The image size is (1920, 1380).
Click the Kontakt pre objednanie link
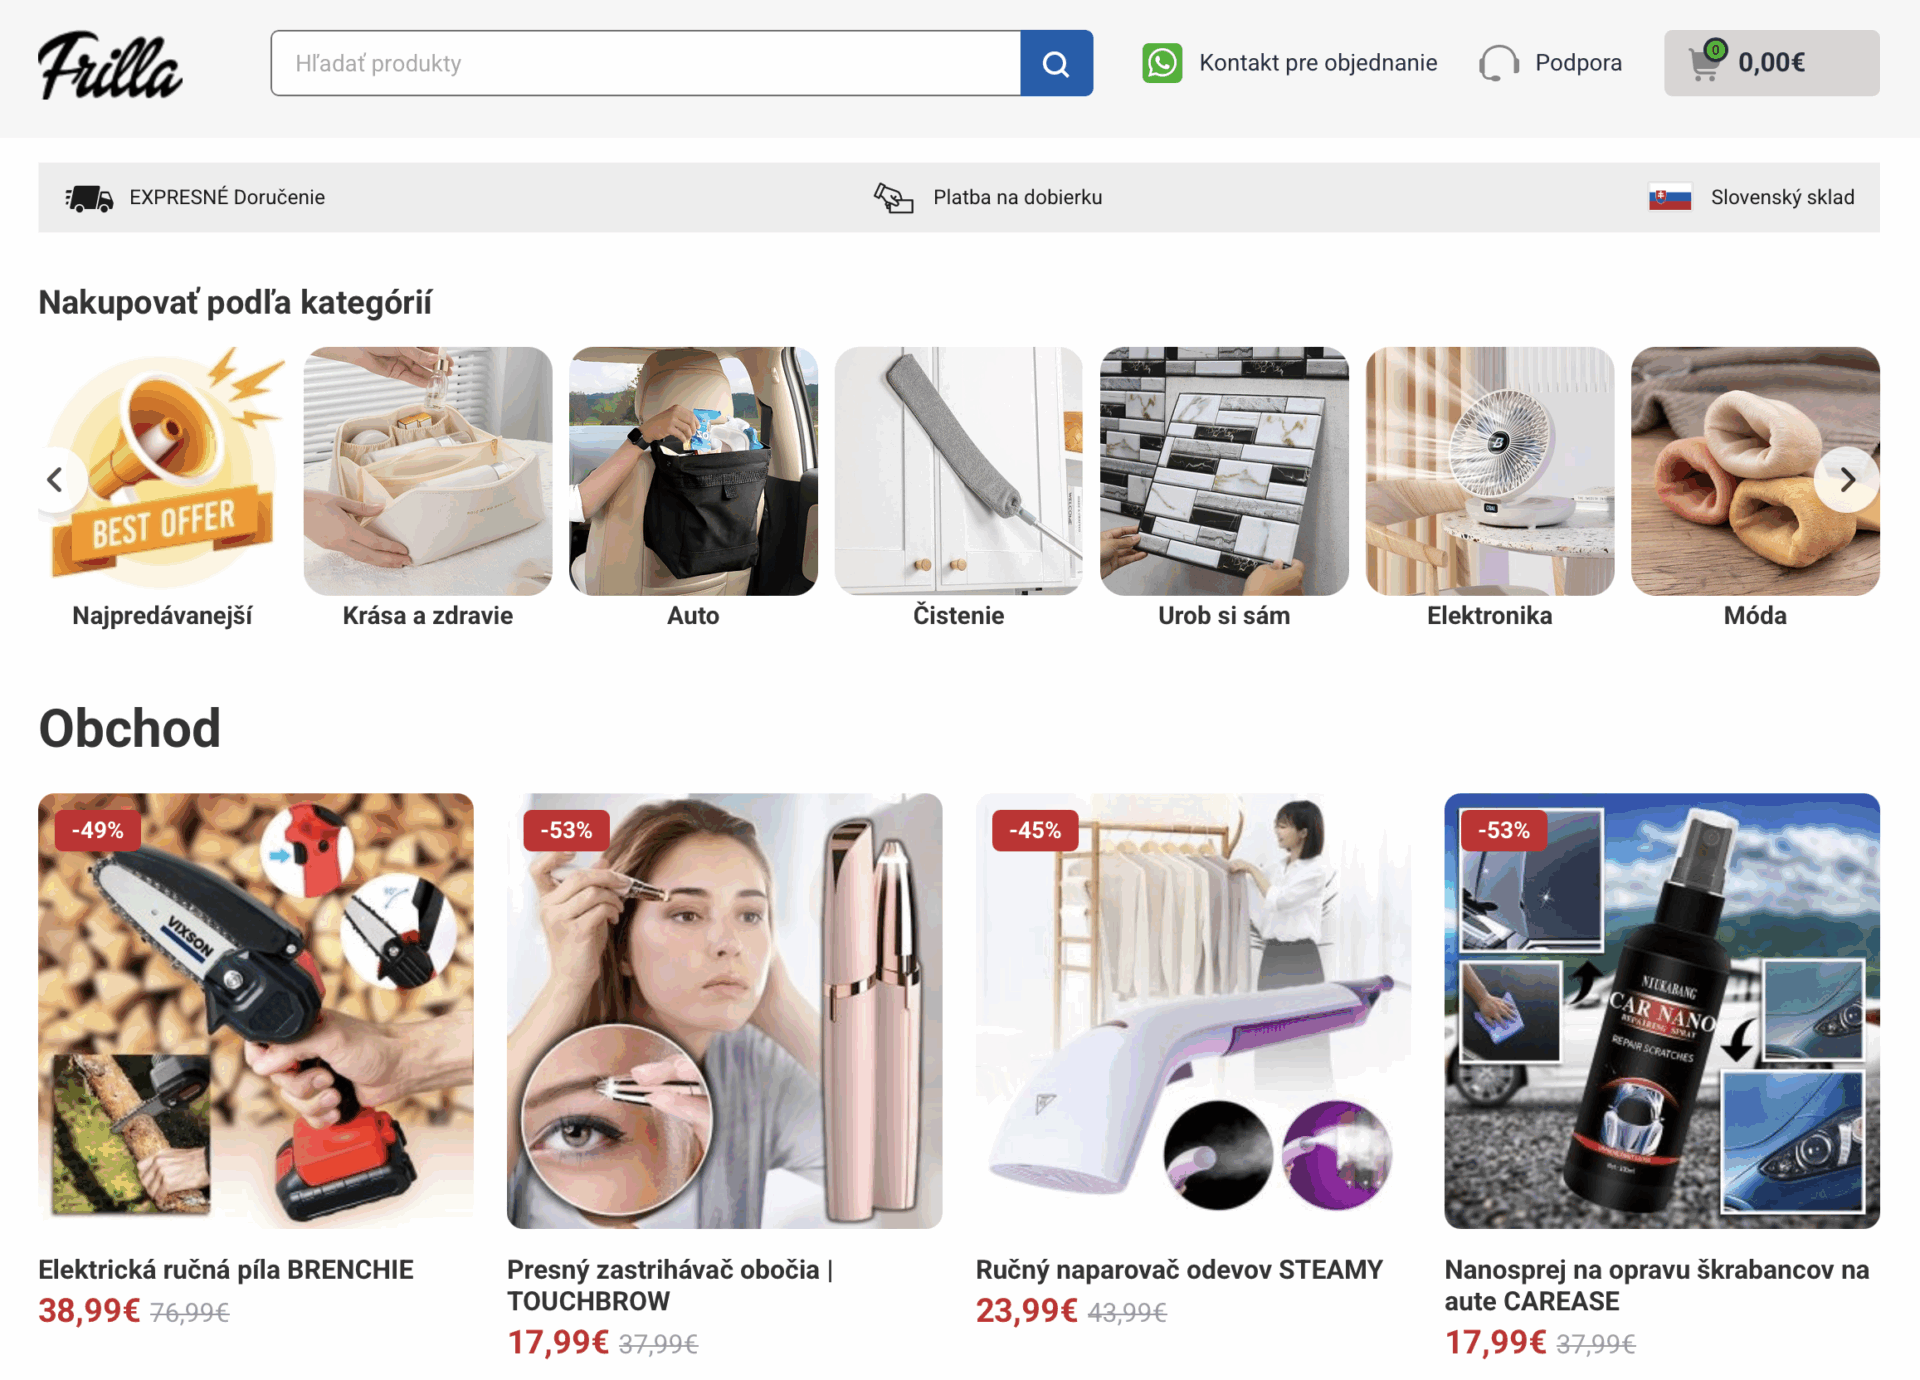[x=1318, y=63]
